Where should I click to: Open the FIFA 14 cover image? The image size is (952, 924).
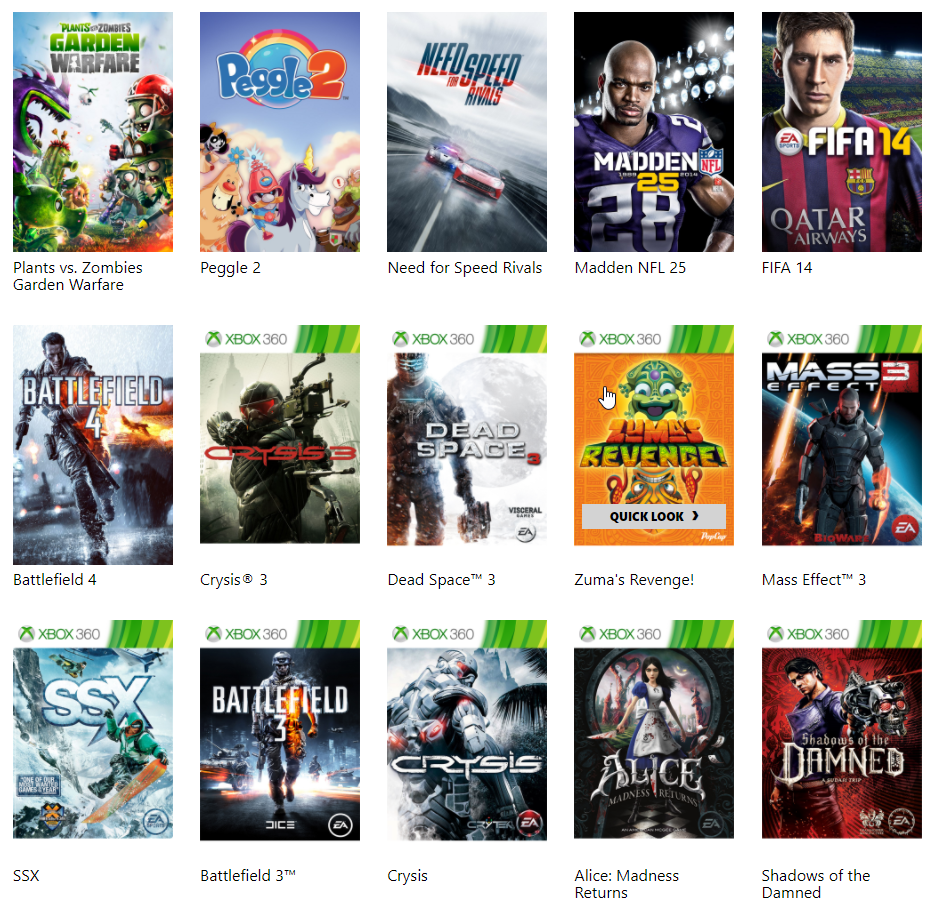pyautogui.click(x=842, y=132)
